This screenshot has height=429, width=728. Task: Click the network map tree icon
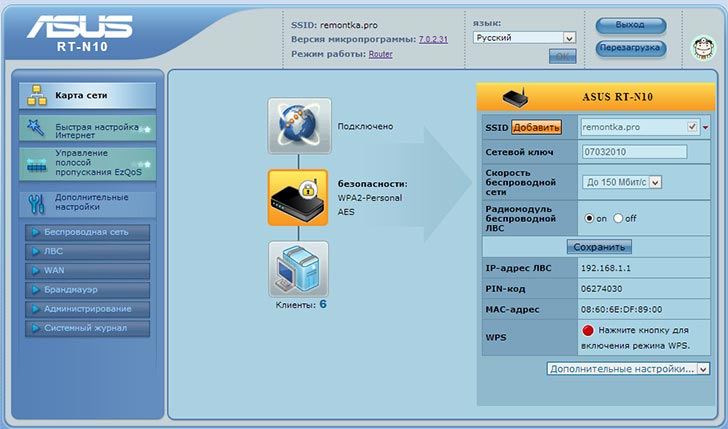[x=37, y=95]
